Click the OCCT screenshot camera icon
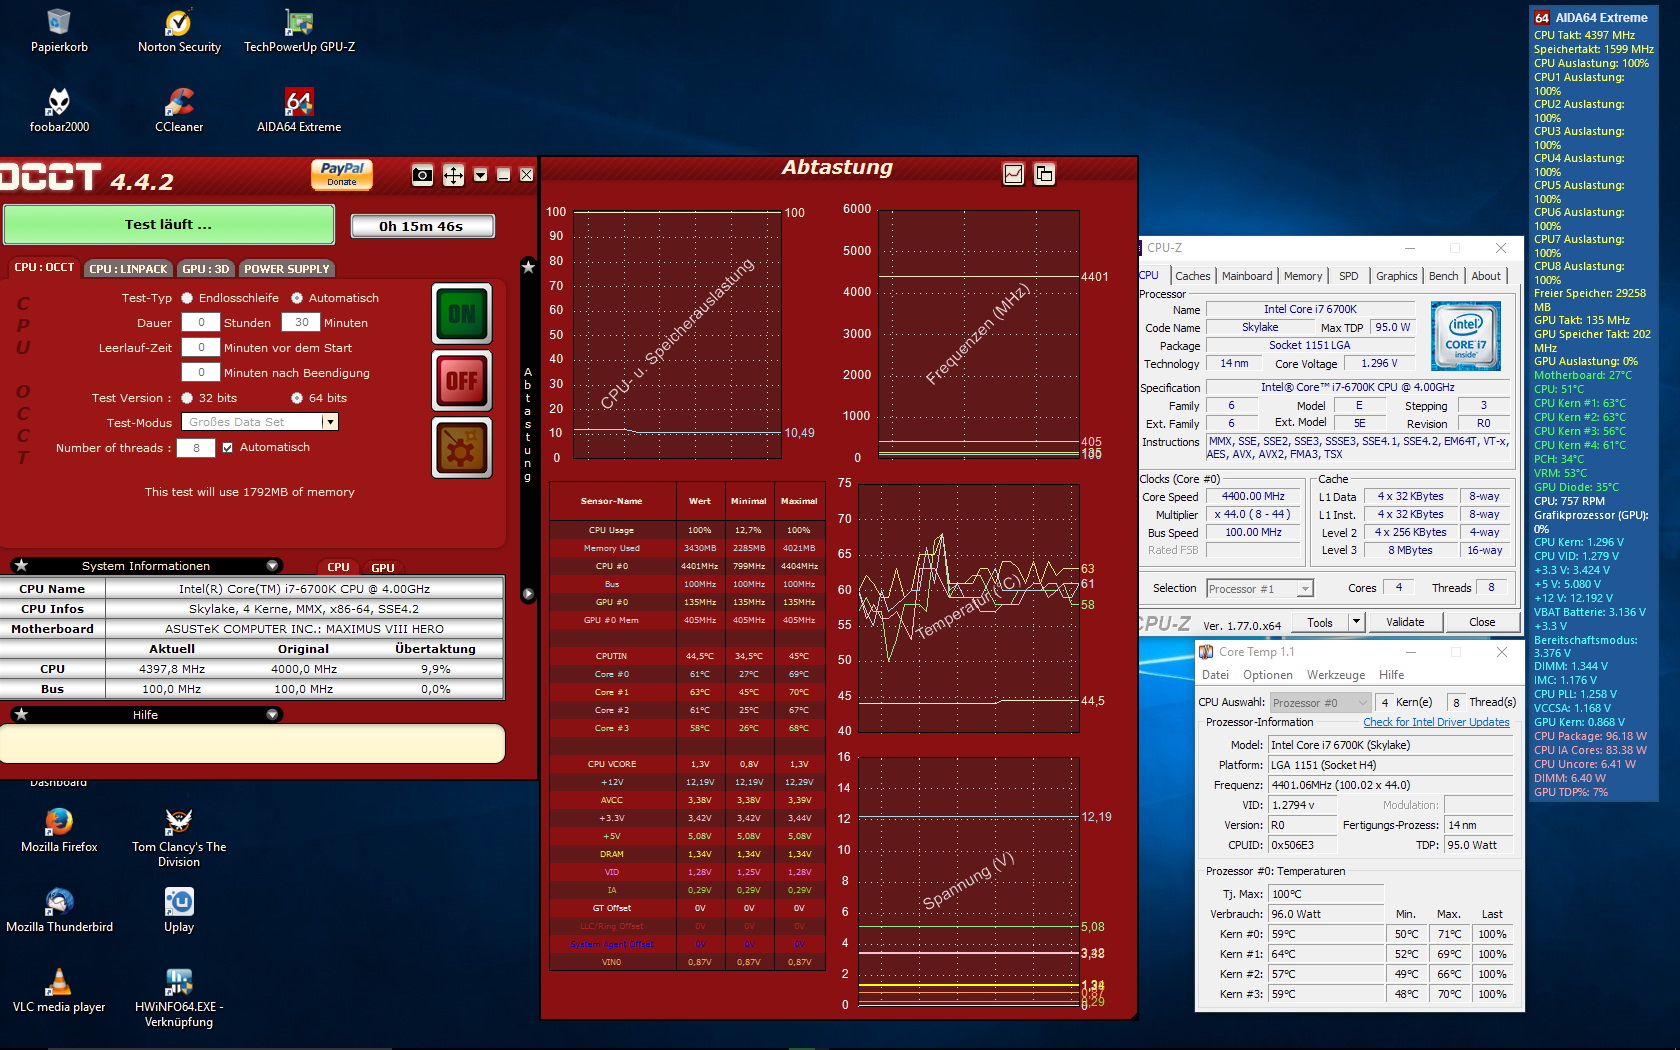 coord(423,176)
